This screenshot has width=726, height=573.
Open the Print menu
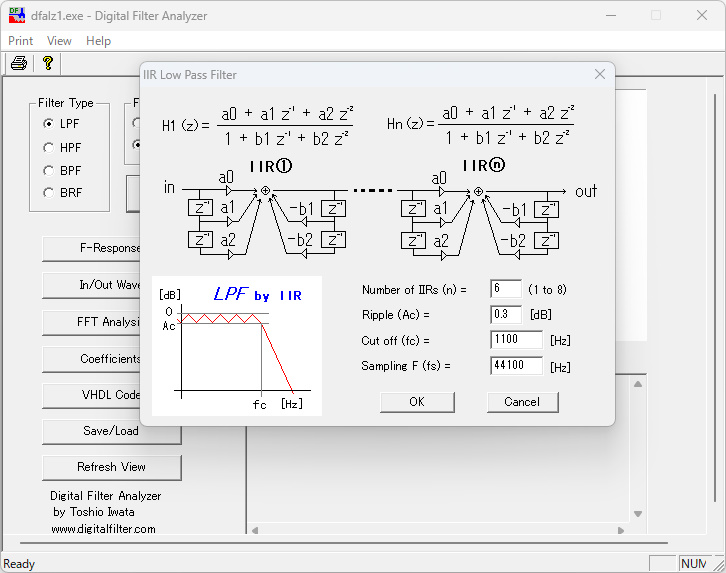pyautogui.click(x=20, y=41)
